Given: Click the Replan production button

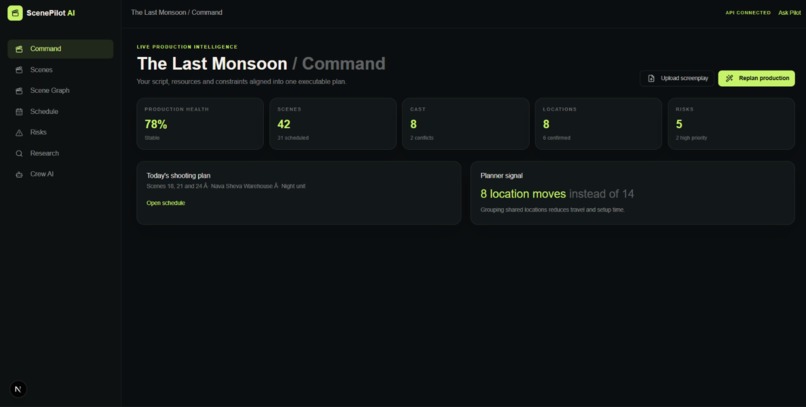Looking at the screenshot, I should [x=756, y=78].
